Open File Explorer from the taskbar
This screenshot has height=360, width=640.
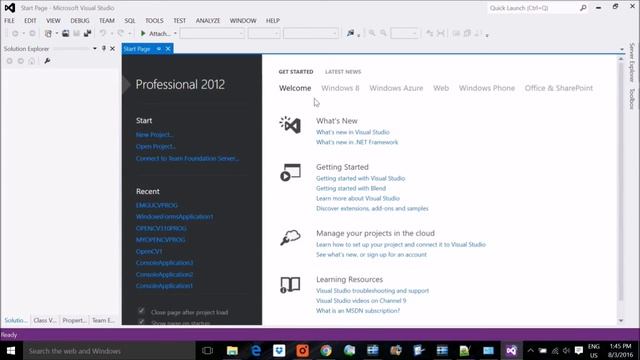coord(232,351)
